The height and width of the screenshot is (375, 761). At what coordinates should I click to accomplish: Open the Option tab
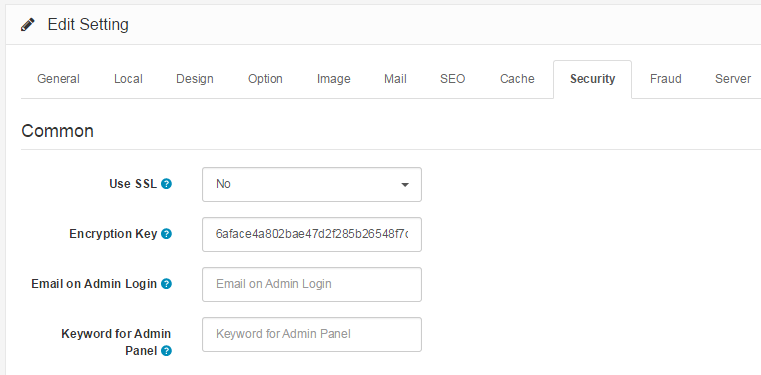coord(265,79)
